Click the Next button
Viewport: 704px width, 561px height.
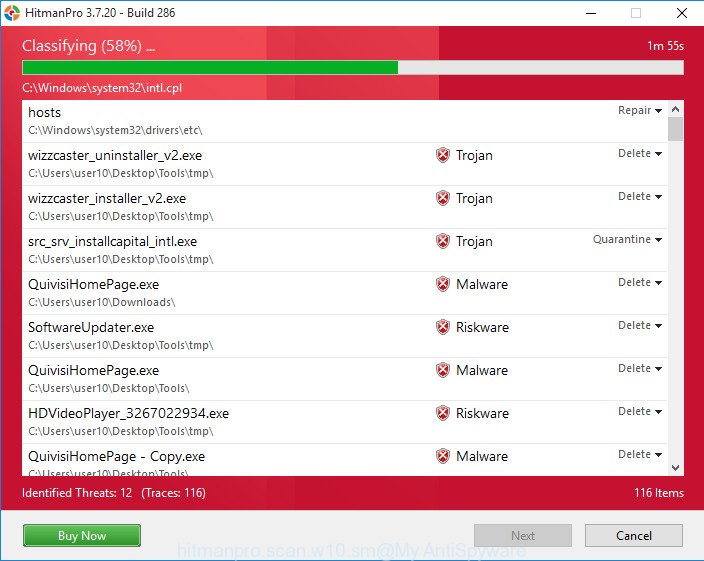click(x=523, y=535)
